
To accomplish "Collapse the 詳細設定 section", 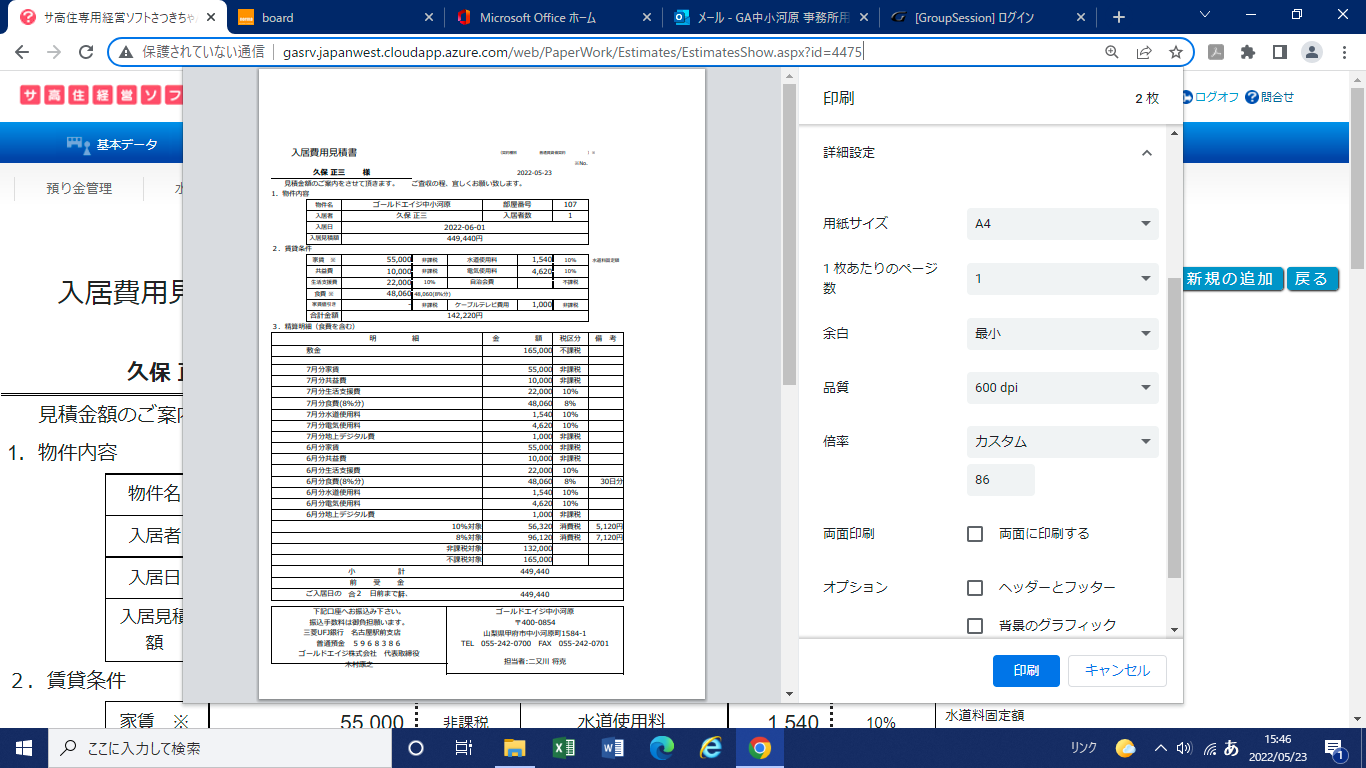I will 1146,153.
